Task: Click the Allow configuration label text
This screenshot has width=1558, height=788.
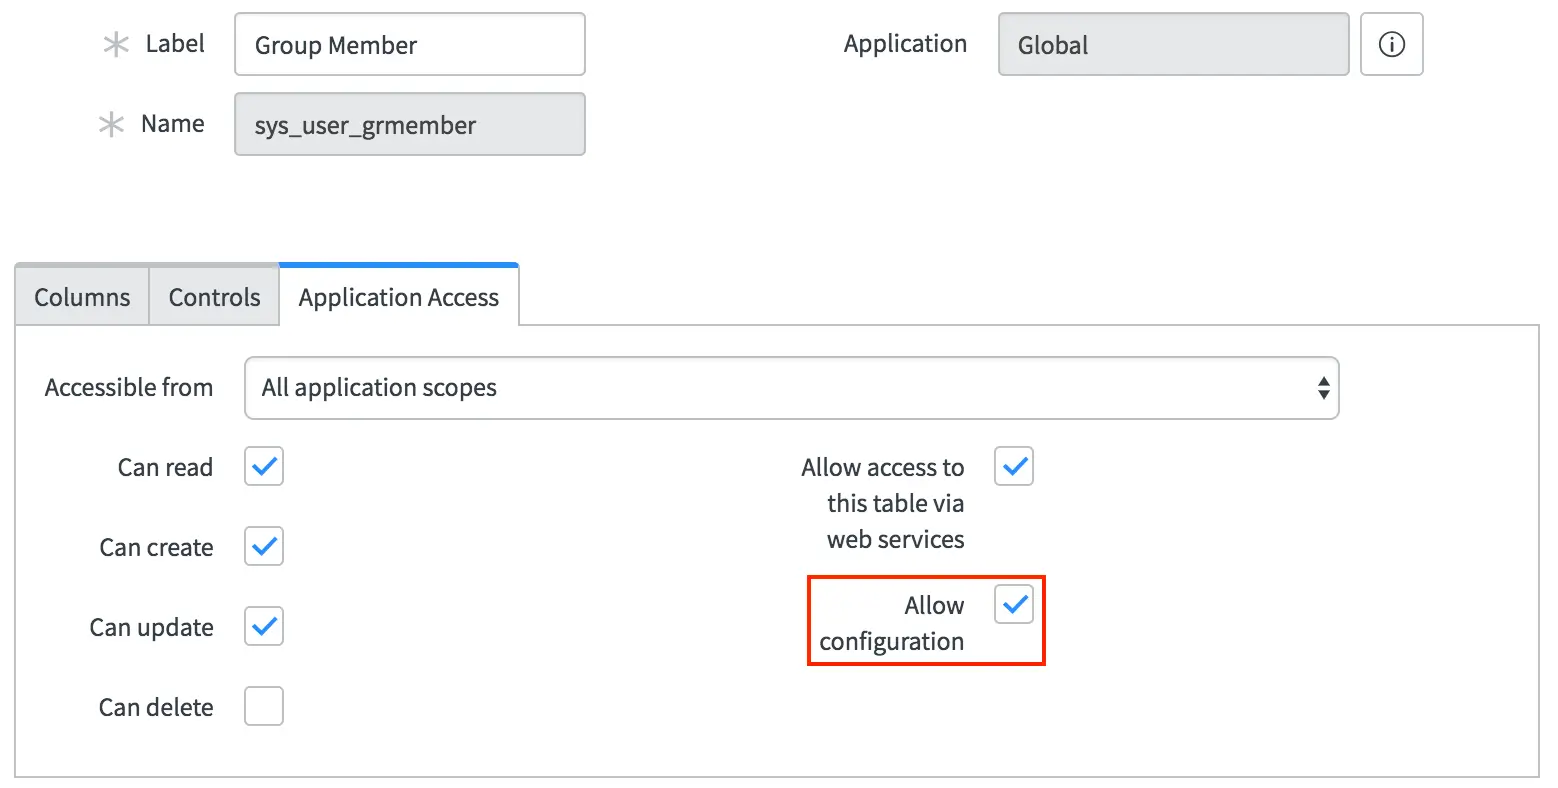Action: click(892, 623)
